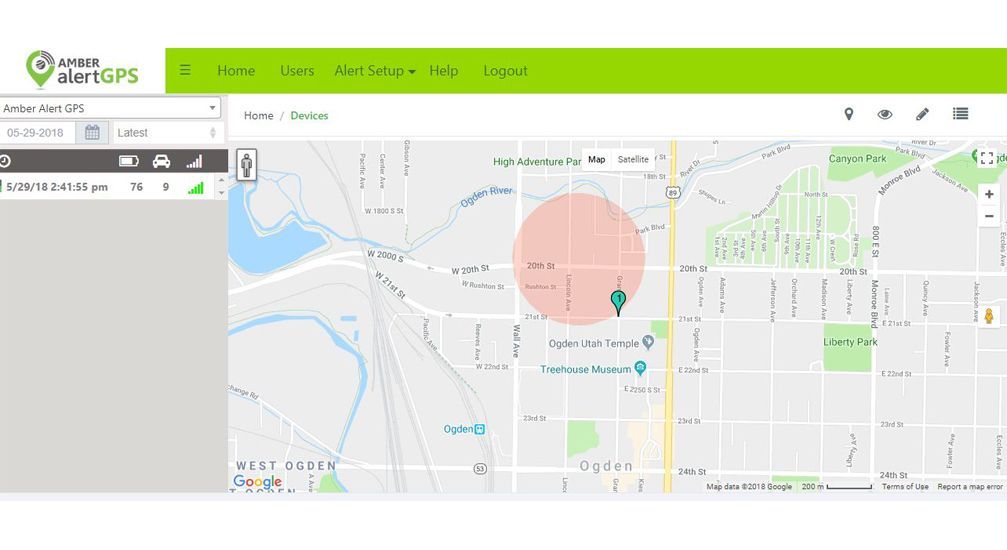
Task: Click the car speed column header icon
Action: pyautogui.click(x=161, y=161)
